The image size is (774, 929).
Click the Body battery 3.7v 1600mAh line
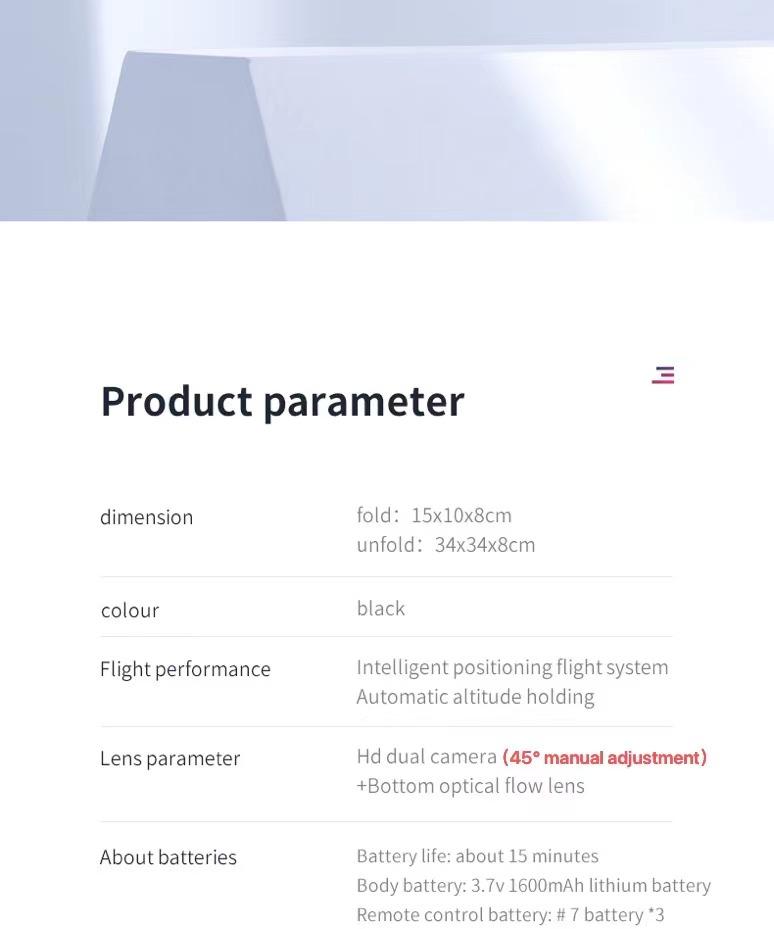pos(533,885)
